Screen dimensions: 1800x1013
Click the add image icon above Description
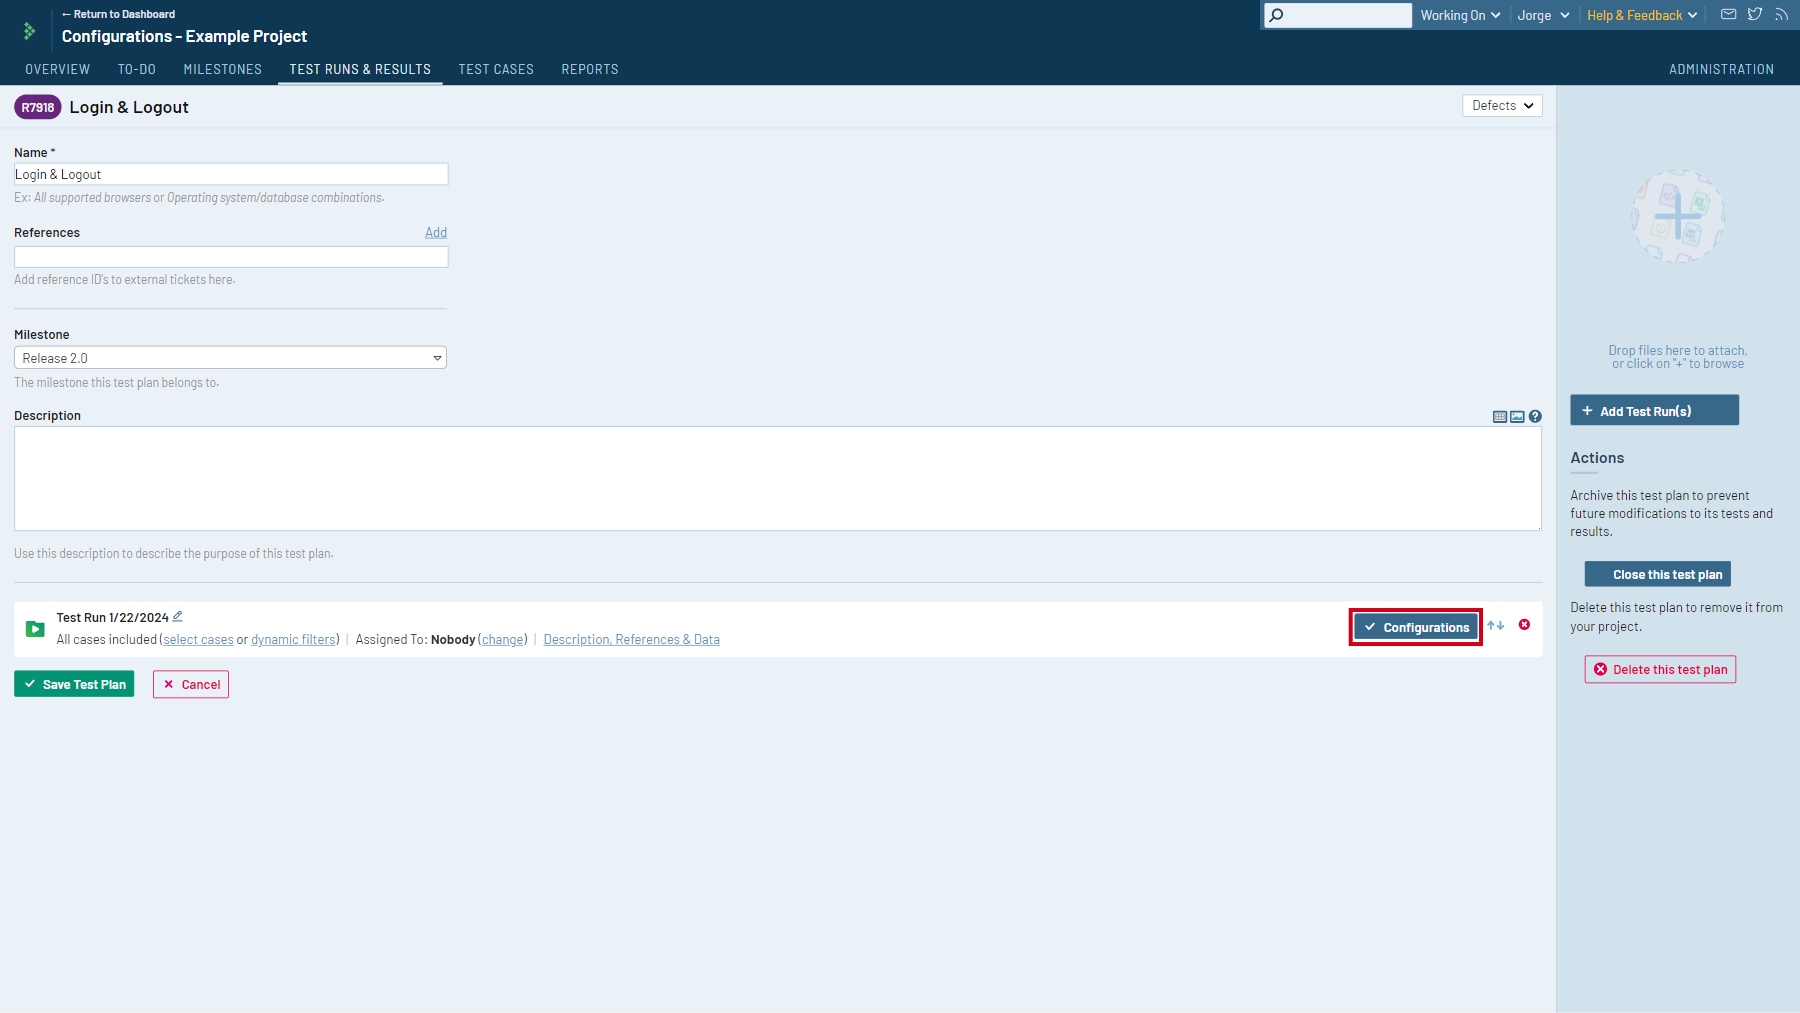coord(1517,417)
